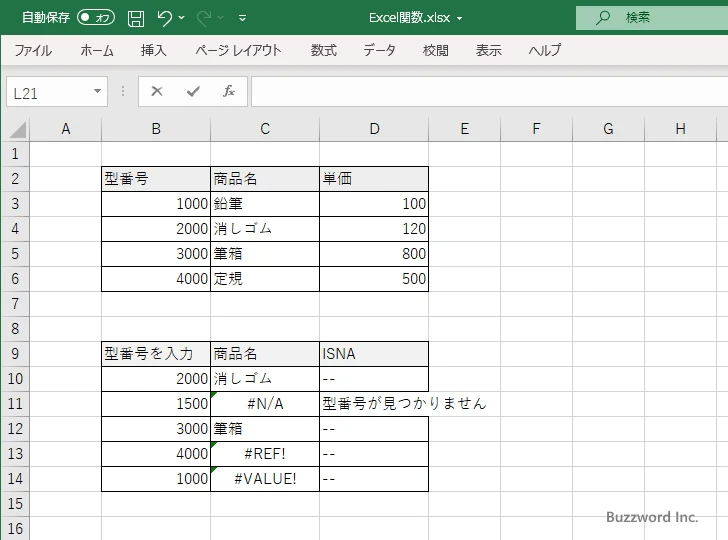Expand the Name Box dropdown arrow
This screenshot has width=728, height=540.
98,91
